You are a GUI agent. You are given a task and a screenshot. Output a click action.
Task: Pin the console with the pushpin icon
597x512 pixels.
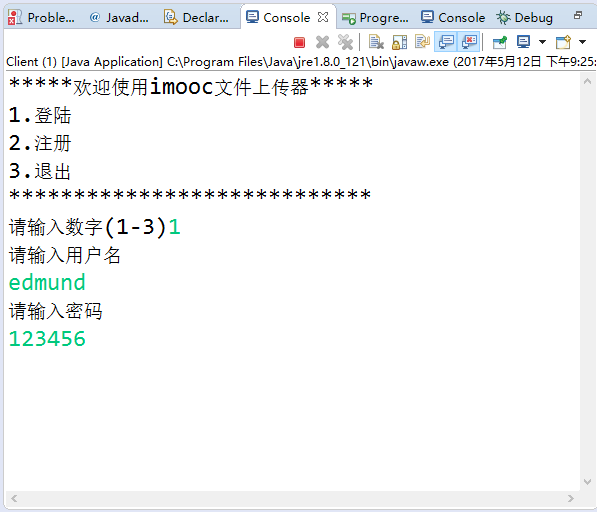pos(500,42)
